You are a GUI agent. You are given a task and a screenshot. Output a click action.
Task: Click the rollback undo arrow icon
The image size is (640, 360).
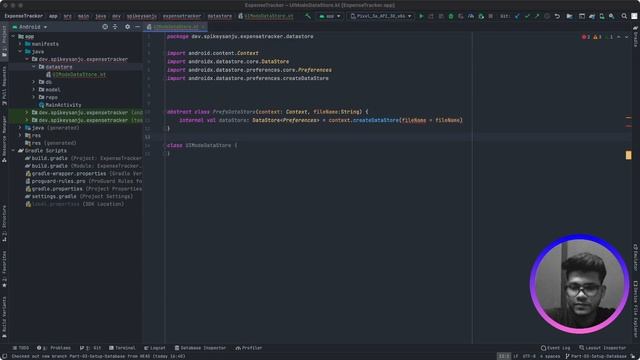[x=557, y=16]
